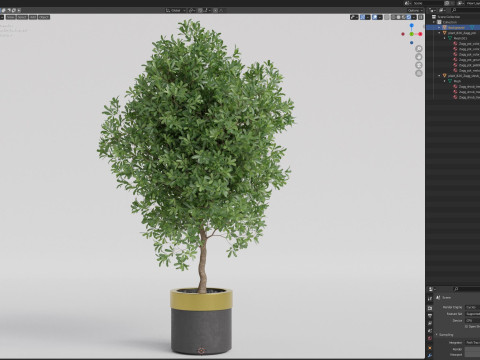Screen dimensions: 480x360
Task: Click the zoom view navigation button
Action: point(419,49)
